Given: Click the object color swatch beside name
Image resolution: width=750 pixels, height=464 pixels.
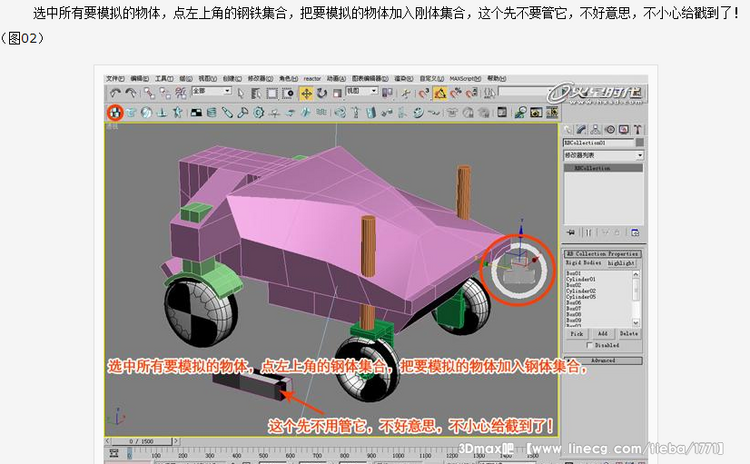Looking at the screenshot, I should pyautogui.click(x=640, y=143).
